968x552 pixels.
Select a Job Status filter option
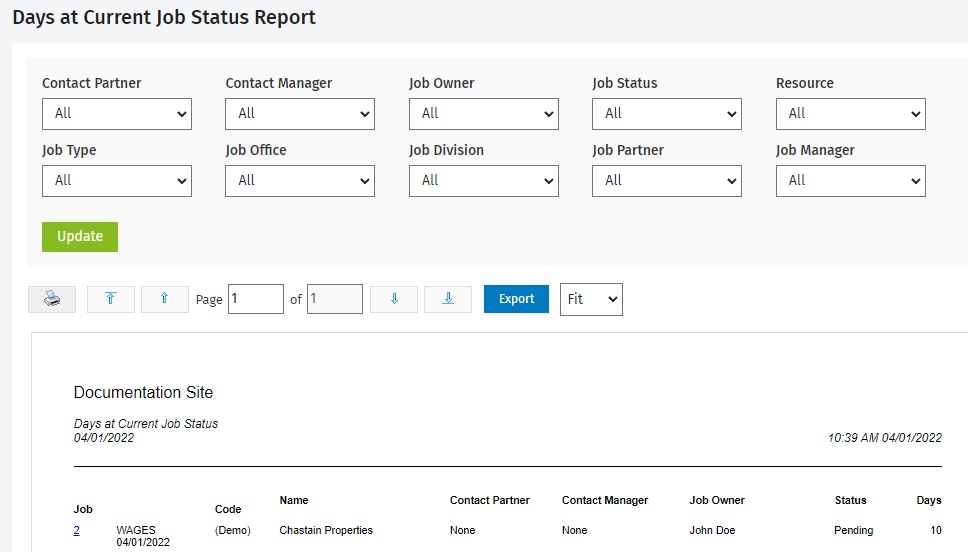tap(667, 114)
